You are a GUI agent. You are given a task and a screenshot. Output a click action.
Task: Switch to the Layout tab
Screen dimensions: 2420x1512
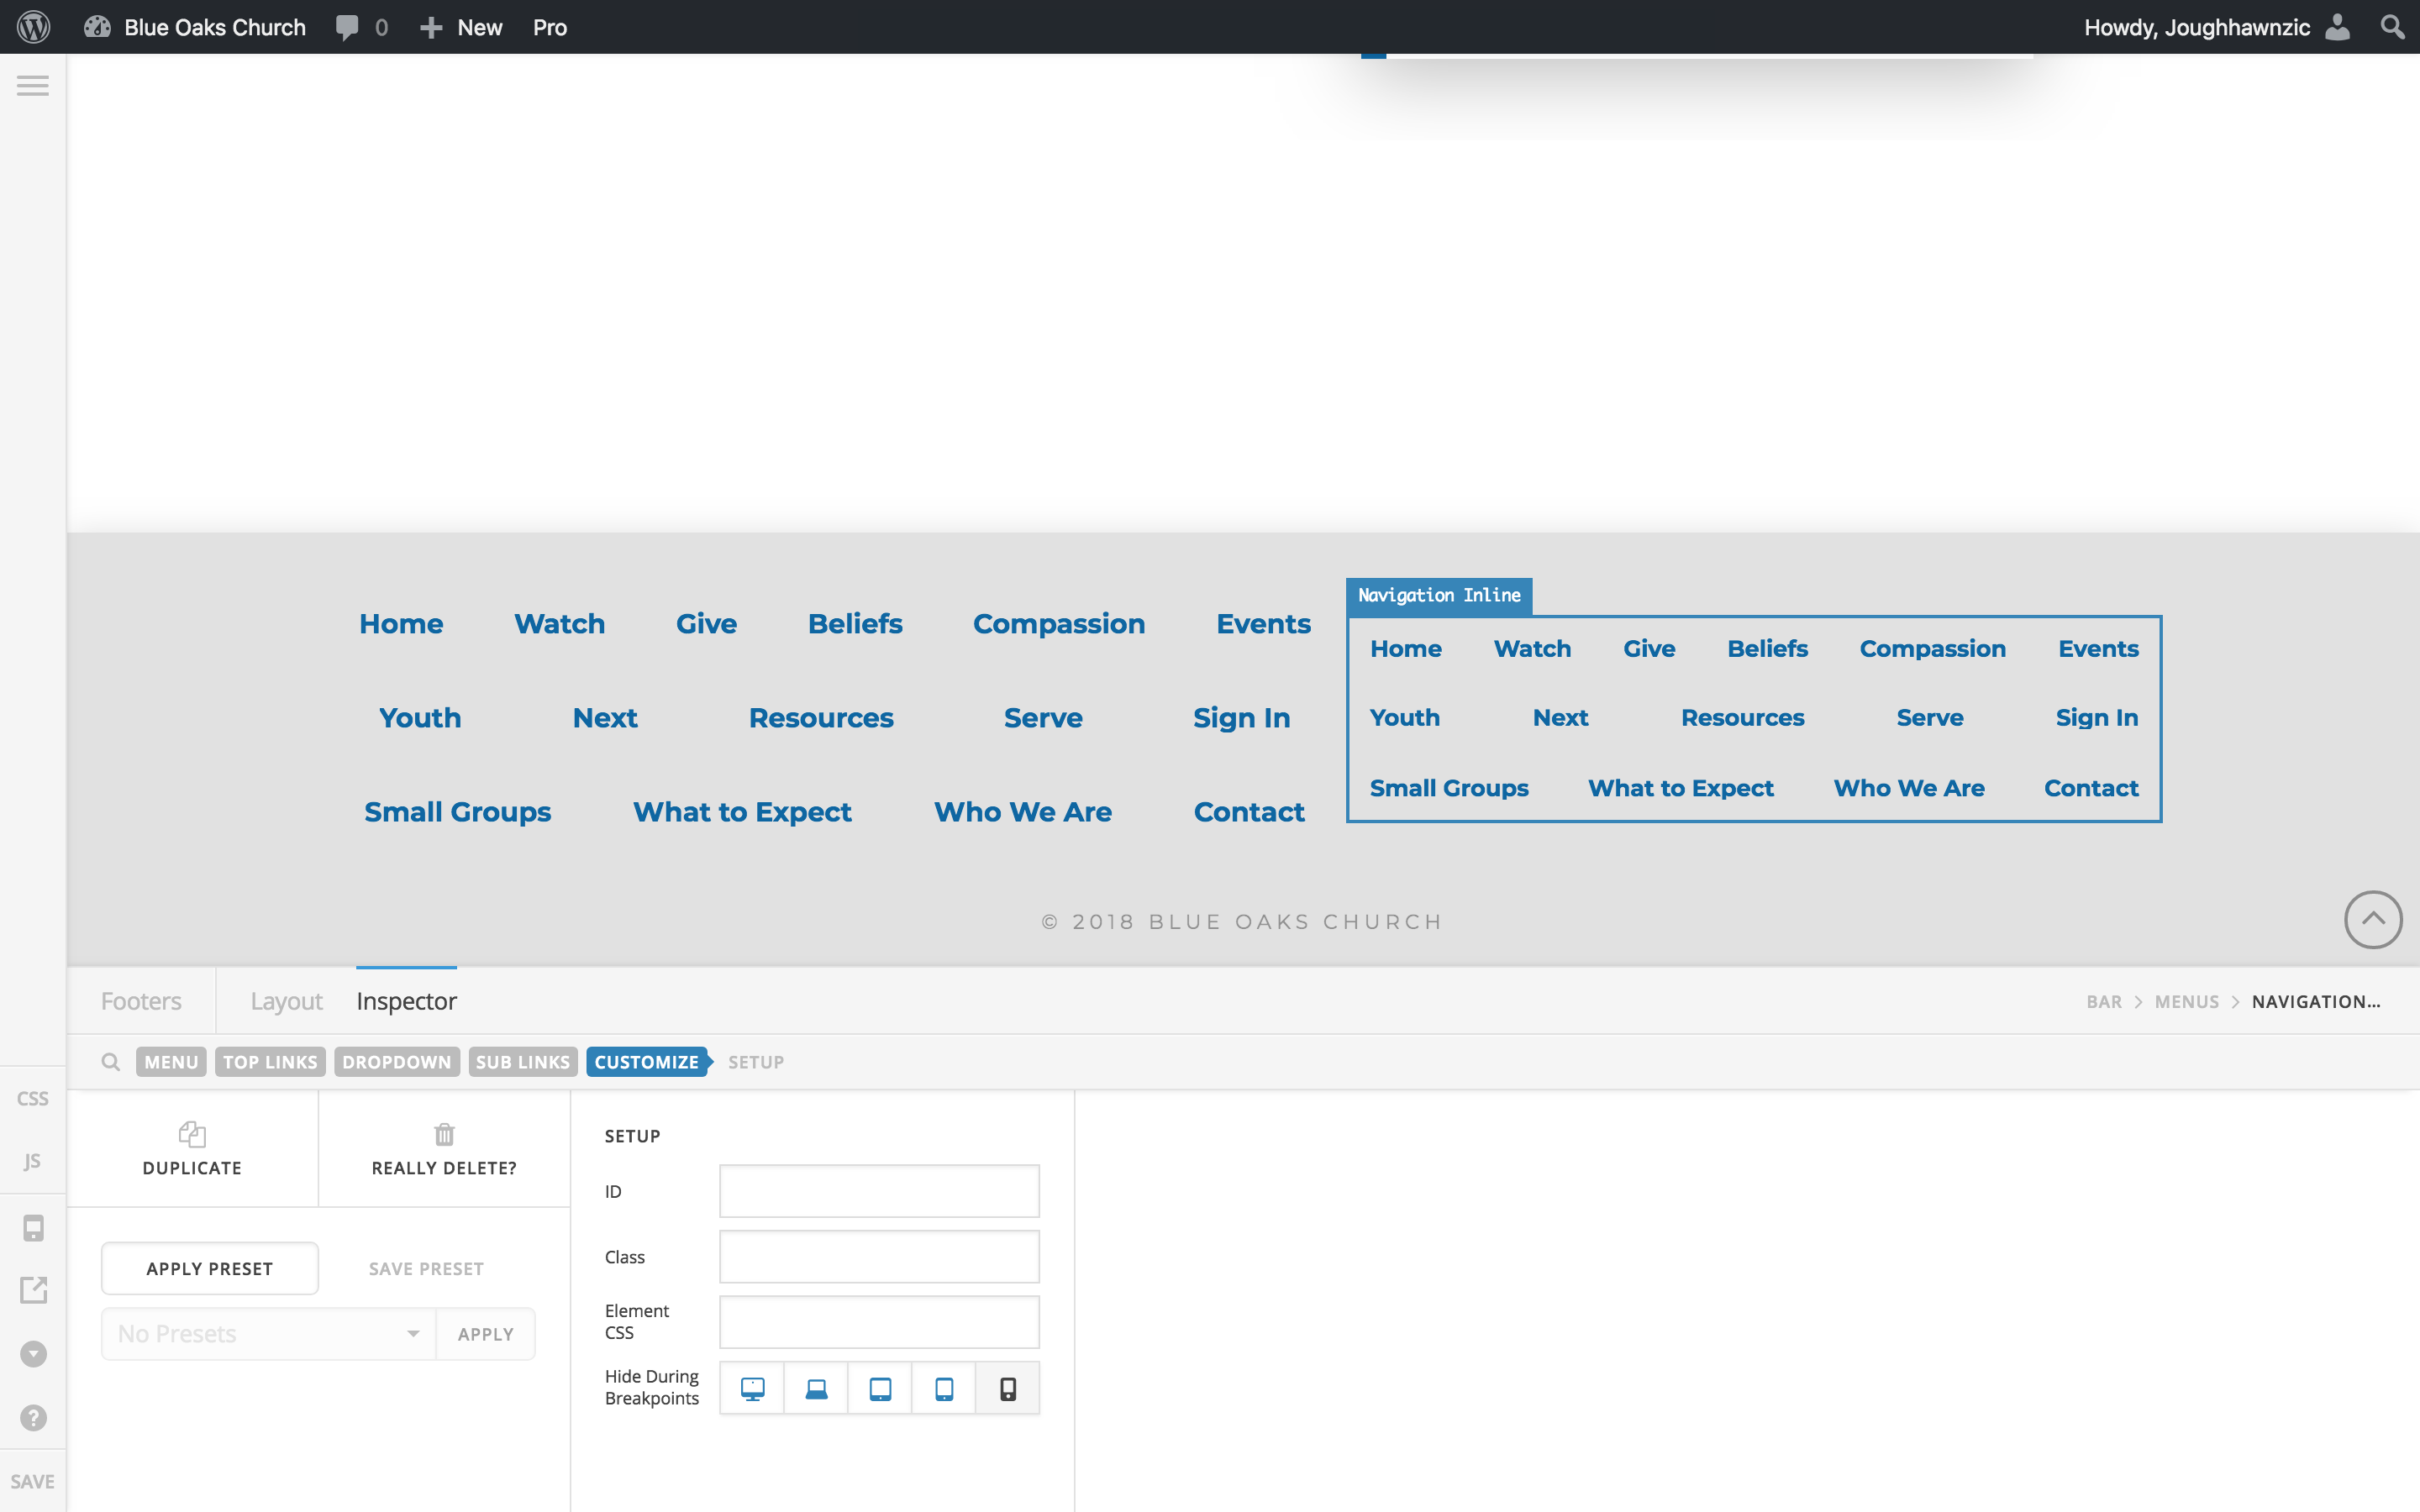pyautogui.click(x=286, y=1001)
